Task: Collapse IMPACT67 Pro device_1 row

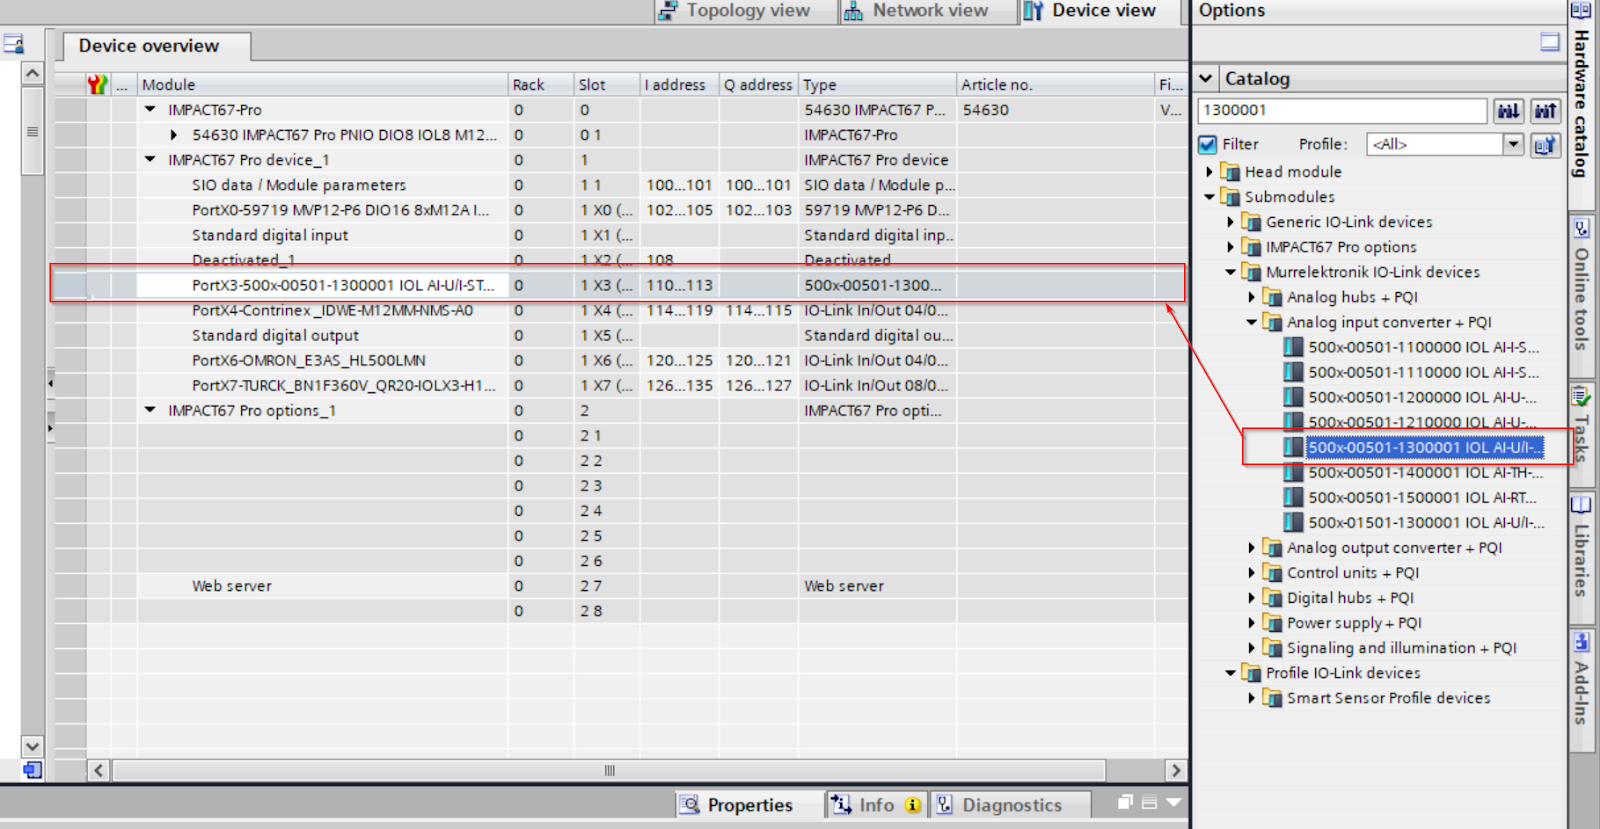Action: [x=150, y=159]
